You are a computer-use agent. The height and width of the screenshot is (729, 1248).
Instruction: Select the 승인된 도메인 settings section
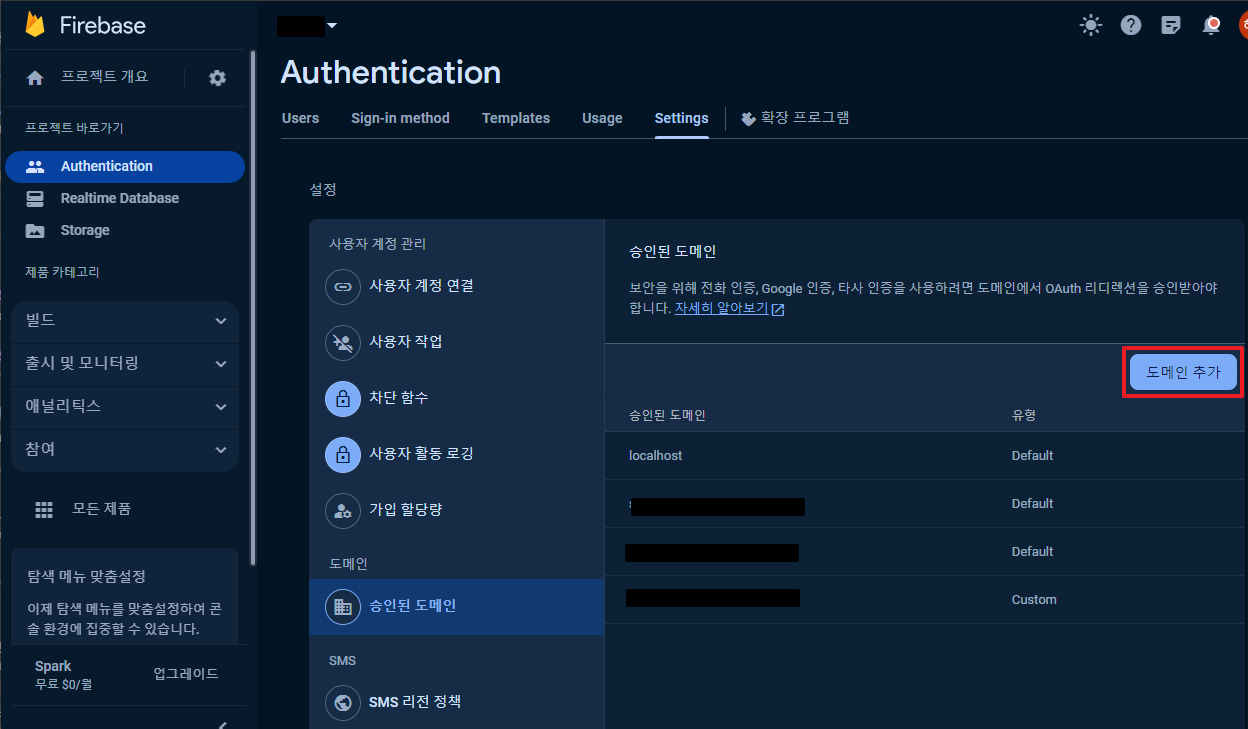(x=457, y=606)
